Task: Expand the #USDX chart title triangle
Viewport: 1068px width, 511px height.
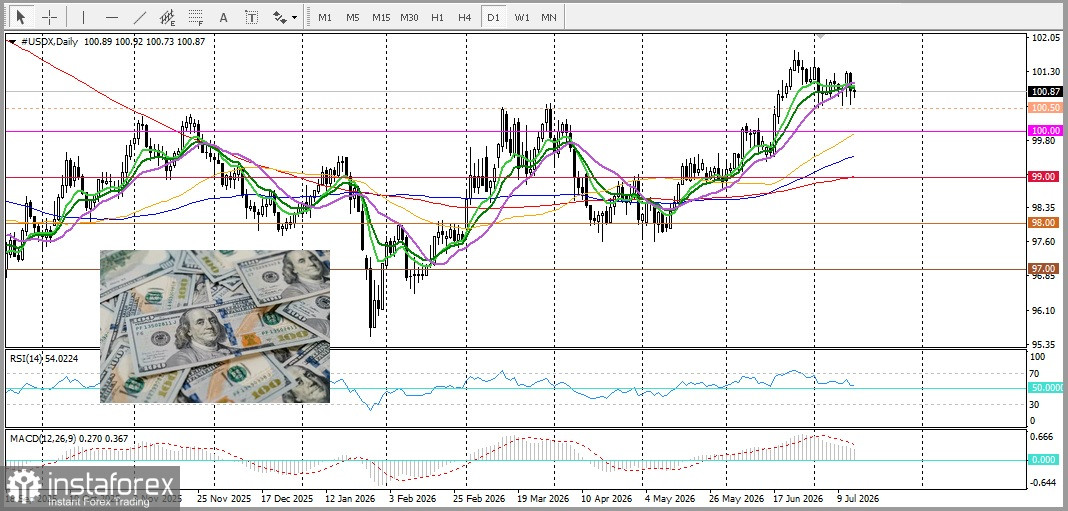Action: coord(12,42)
